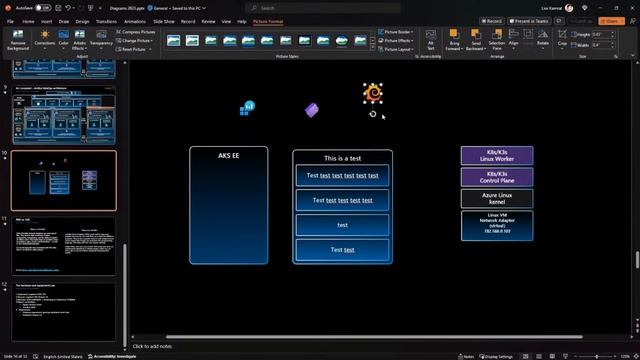Click the 'Click to add notes' area
640x360 pixels.
pos(152,346)
